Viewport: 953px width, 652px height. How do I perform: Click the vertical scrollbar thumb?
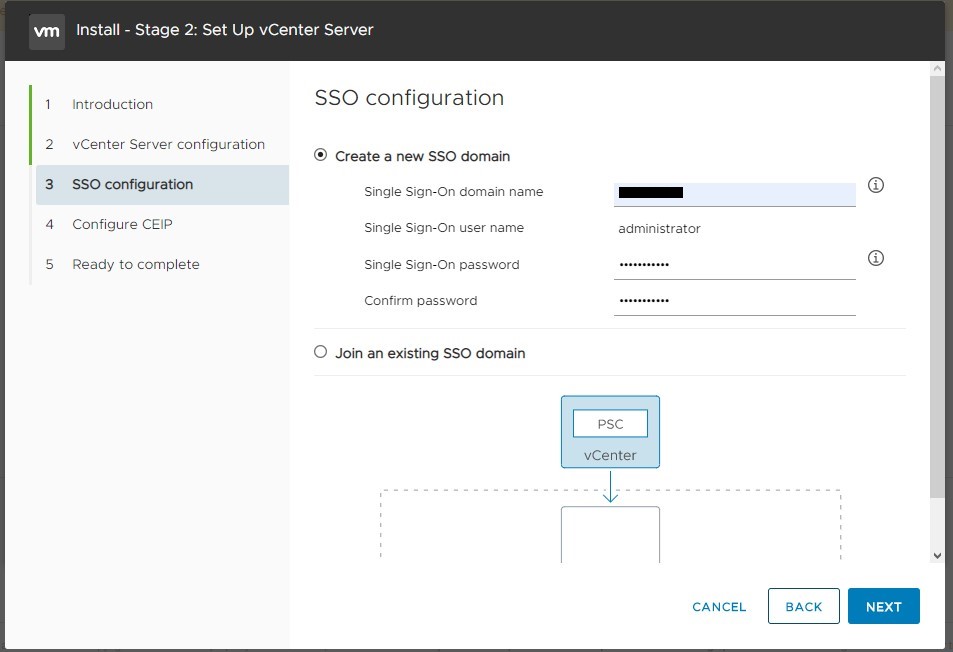tap(937, 287)
